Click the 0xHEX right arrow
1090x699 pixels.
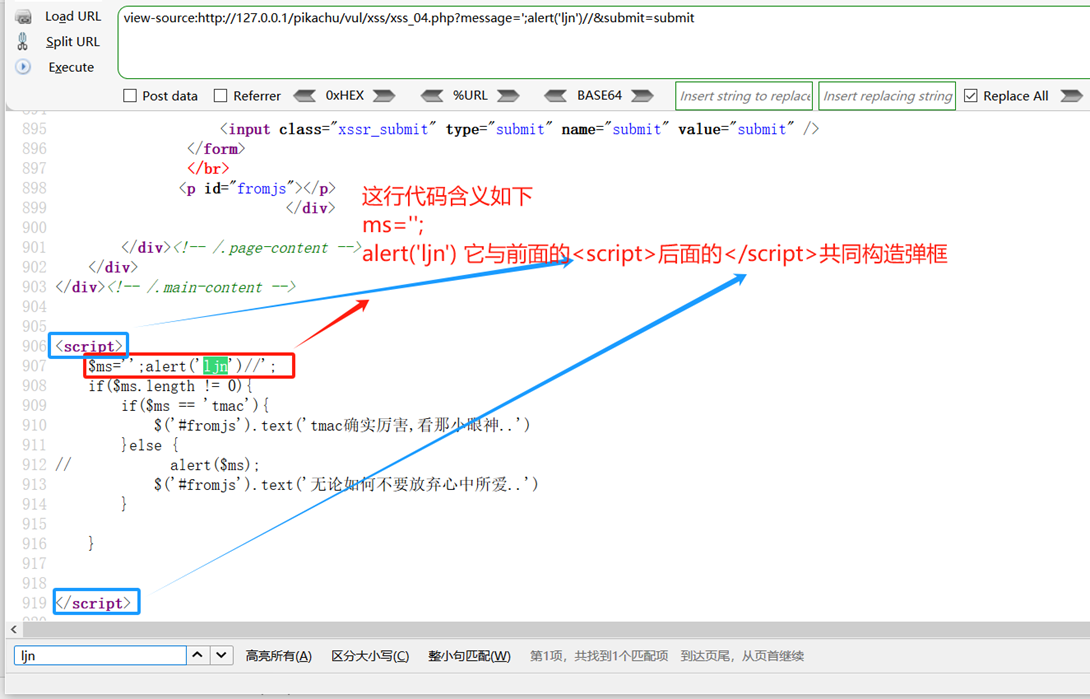384,95
